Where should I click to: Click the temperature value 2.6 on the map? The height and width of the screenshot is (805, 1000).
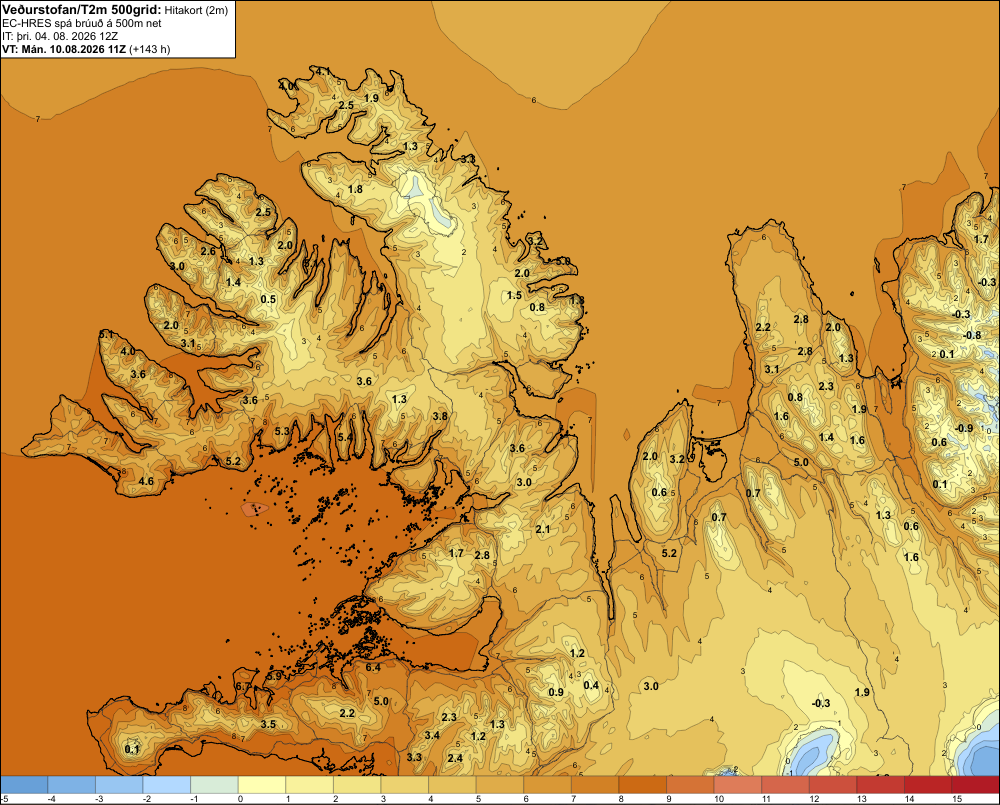pos(209,251)
